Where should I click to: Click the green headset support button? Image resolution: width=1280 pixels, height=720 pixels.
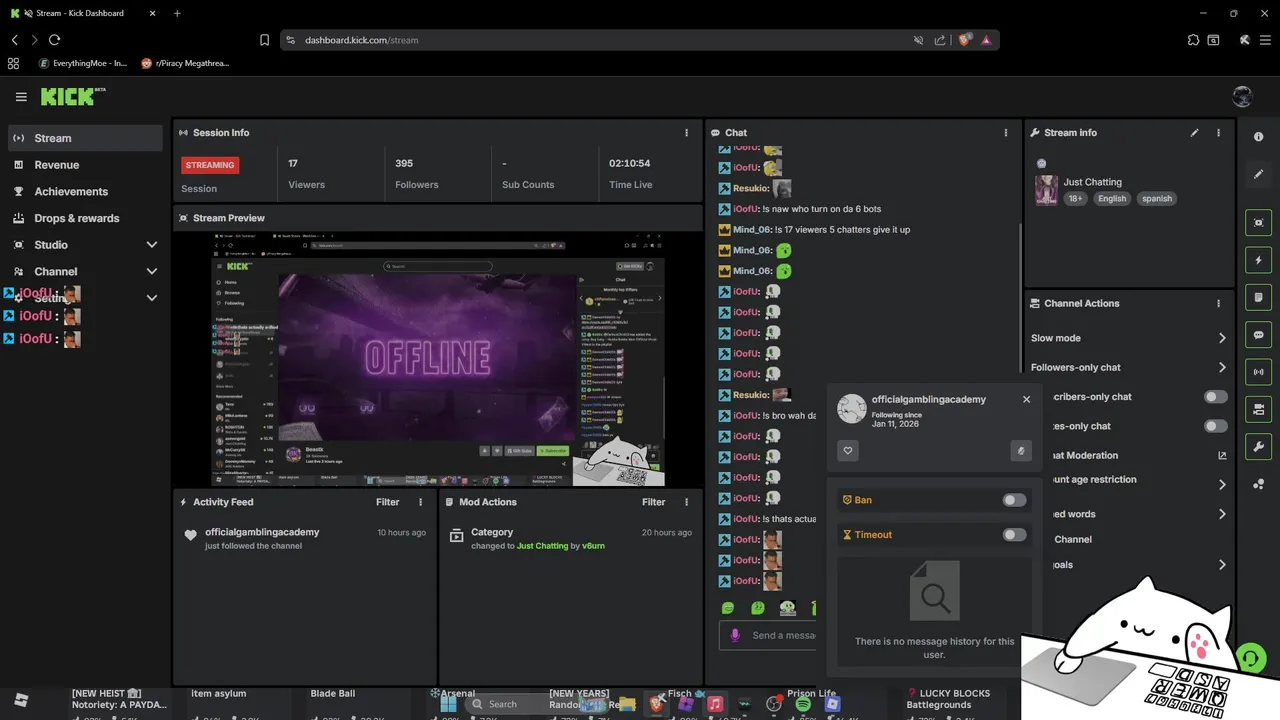point(1250,659)
